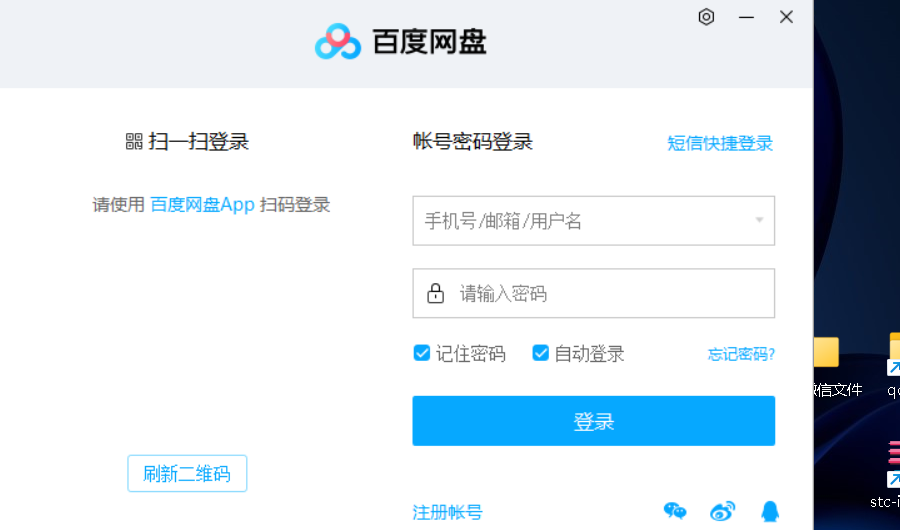Click the lock icon in password field
900x530 pixels.
point(435,293)
